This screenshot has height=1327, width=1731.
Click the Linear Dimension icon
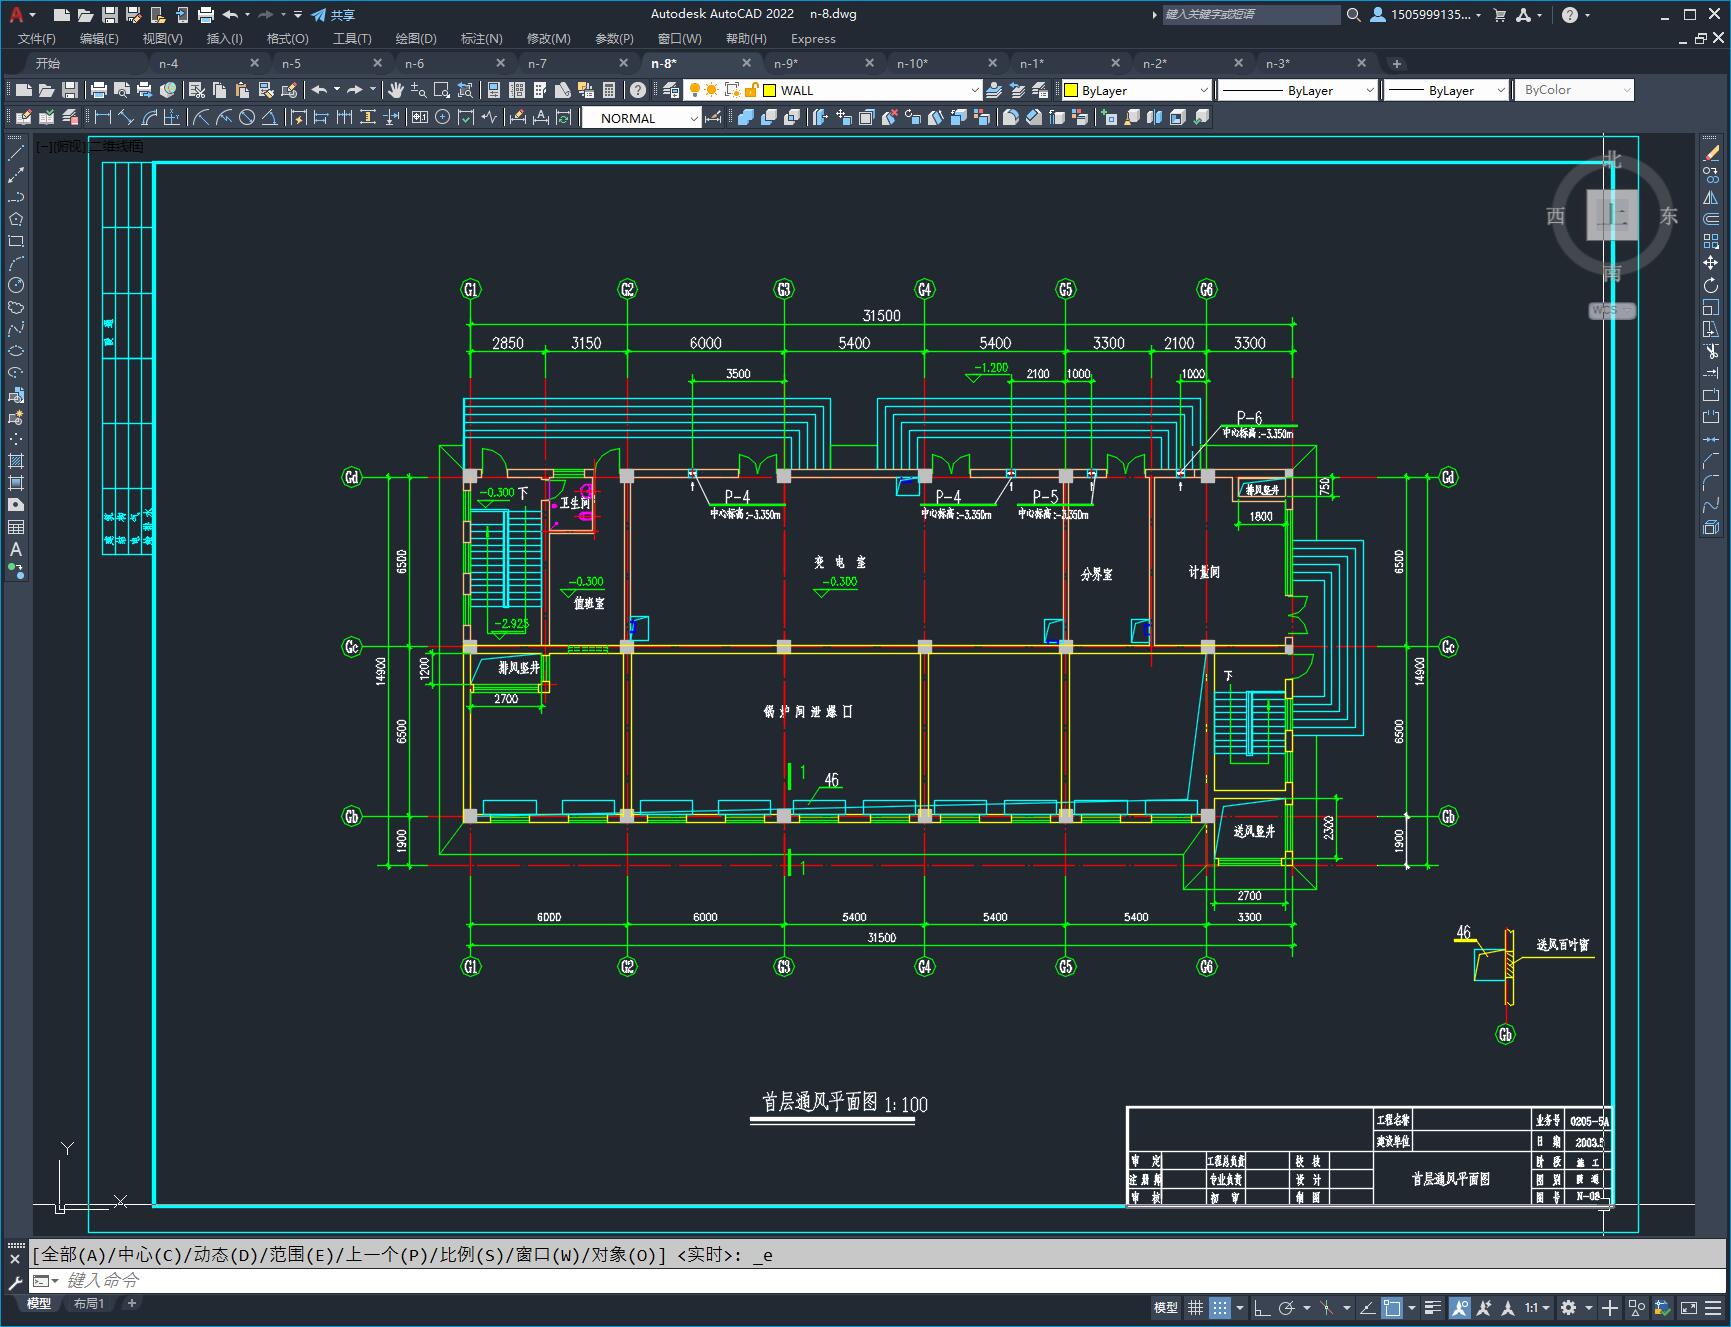(x=103, y=118)
